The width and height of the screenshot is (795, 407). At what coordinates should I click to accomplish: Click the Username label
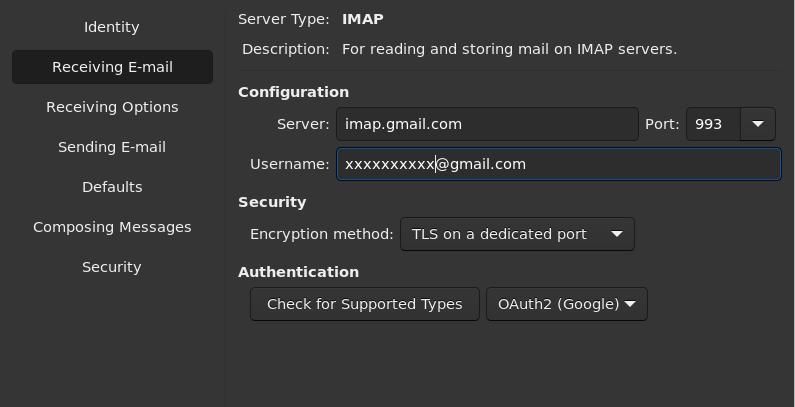(x=289, y=164)
